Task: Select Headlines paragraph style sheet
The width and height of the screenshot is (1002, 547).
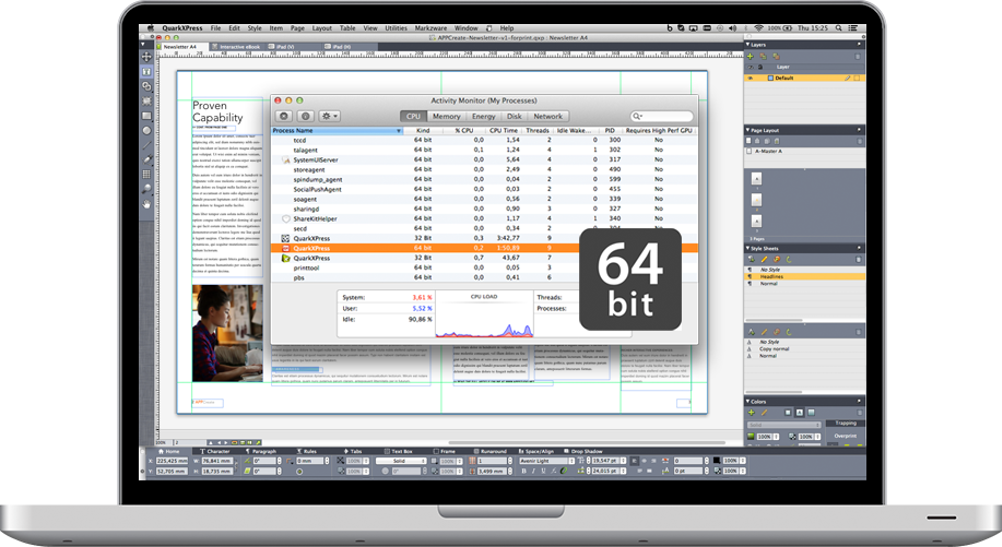Action: click(x=805, y=277)
